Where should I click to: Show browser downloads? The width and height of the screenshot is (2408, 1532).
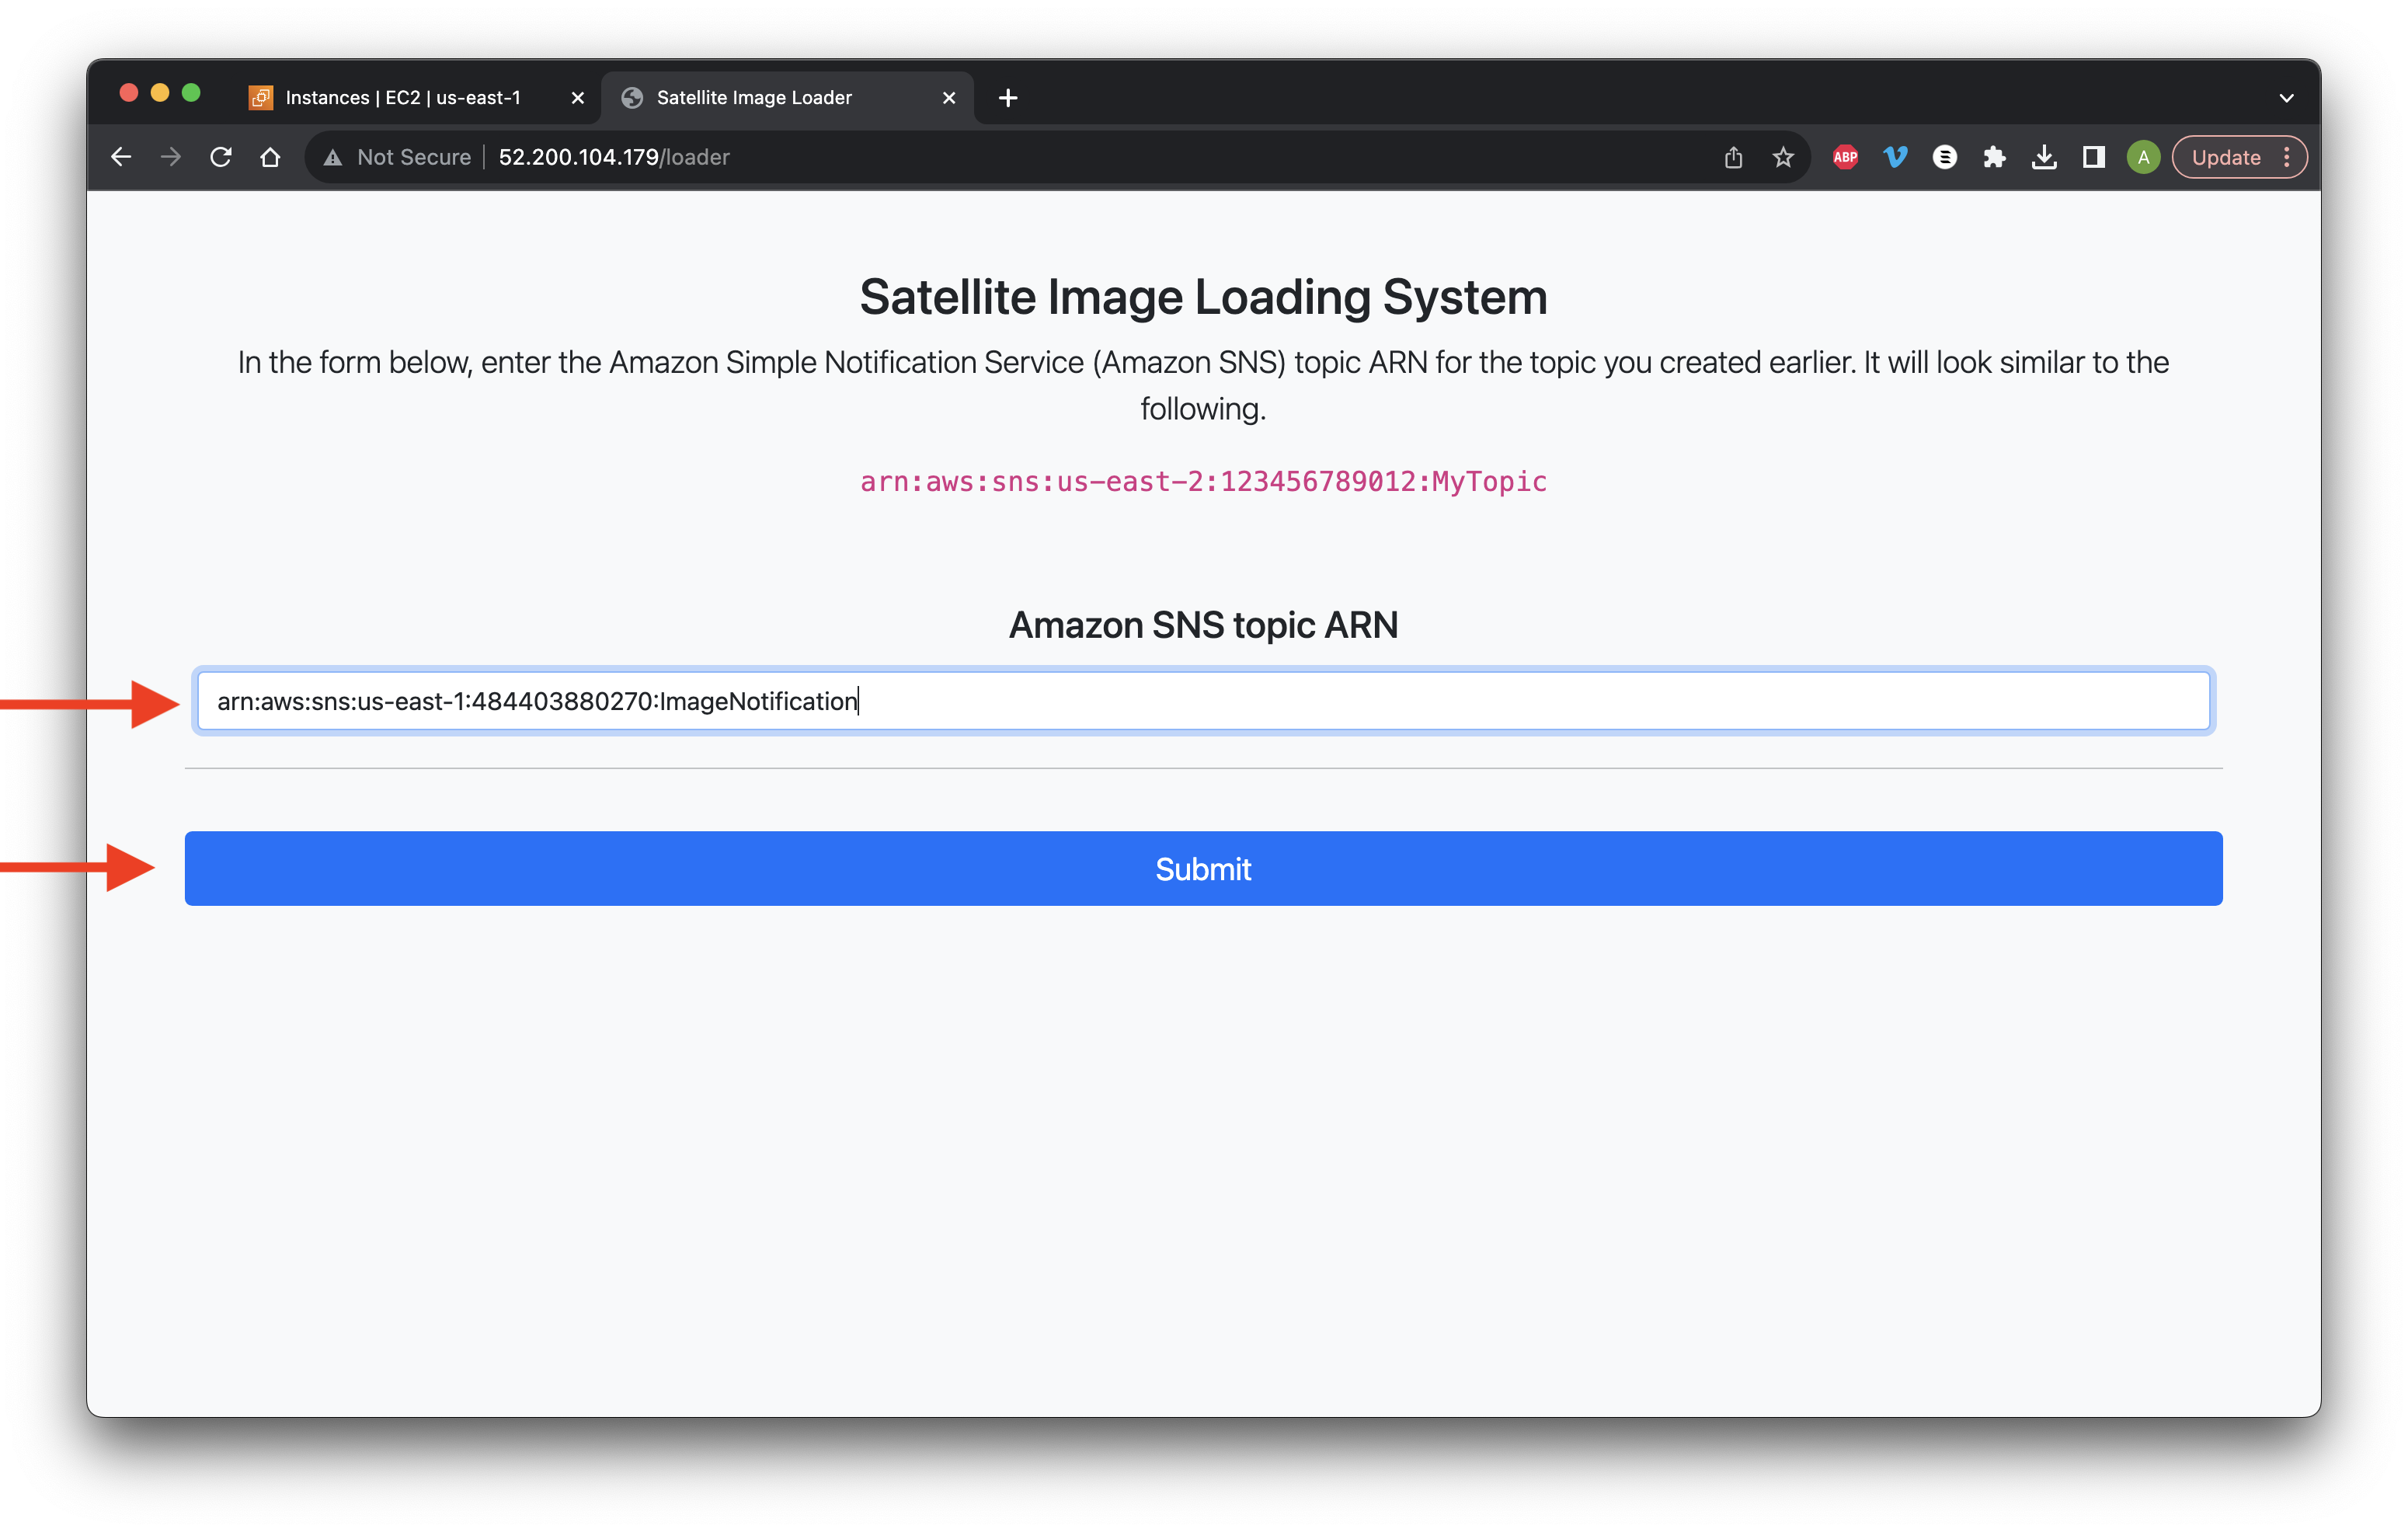(2044, 157)
